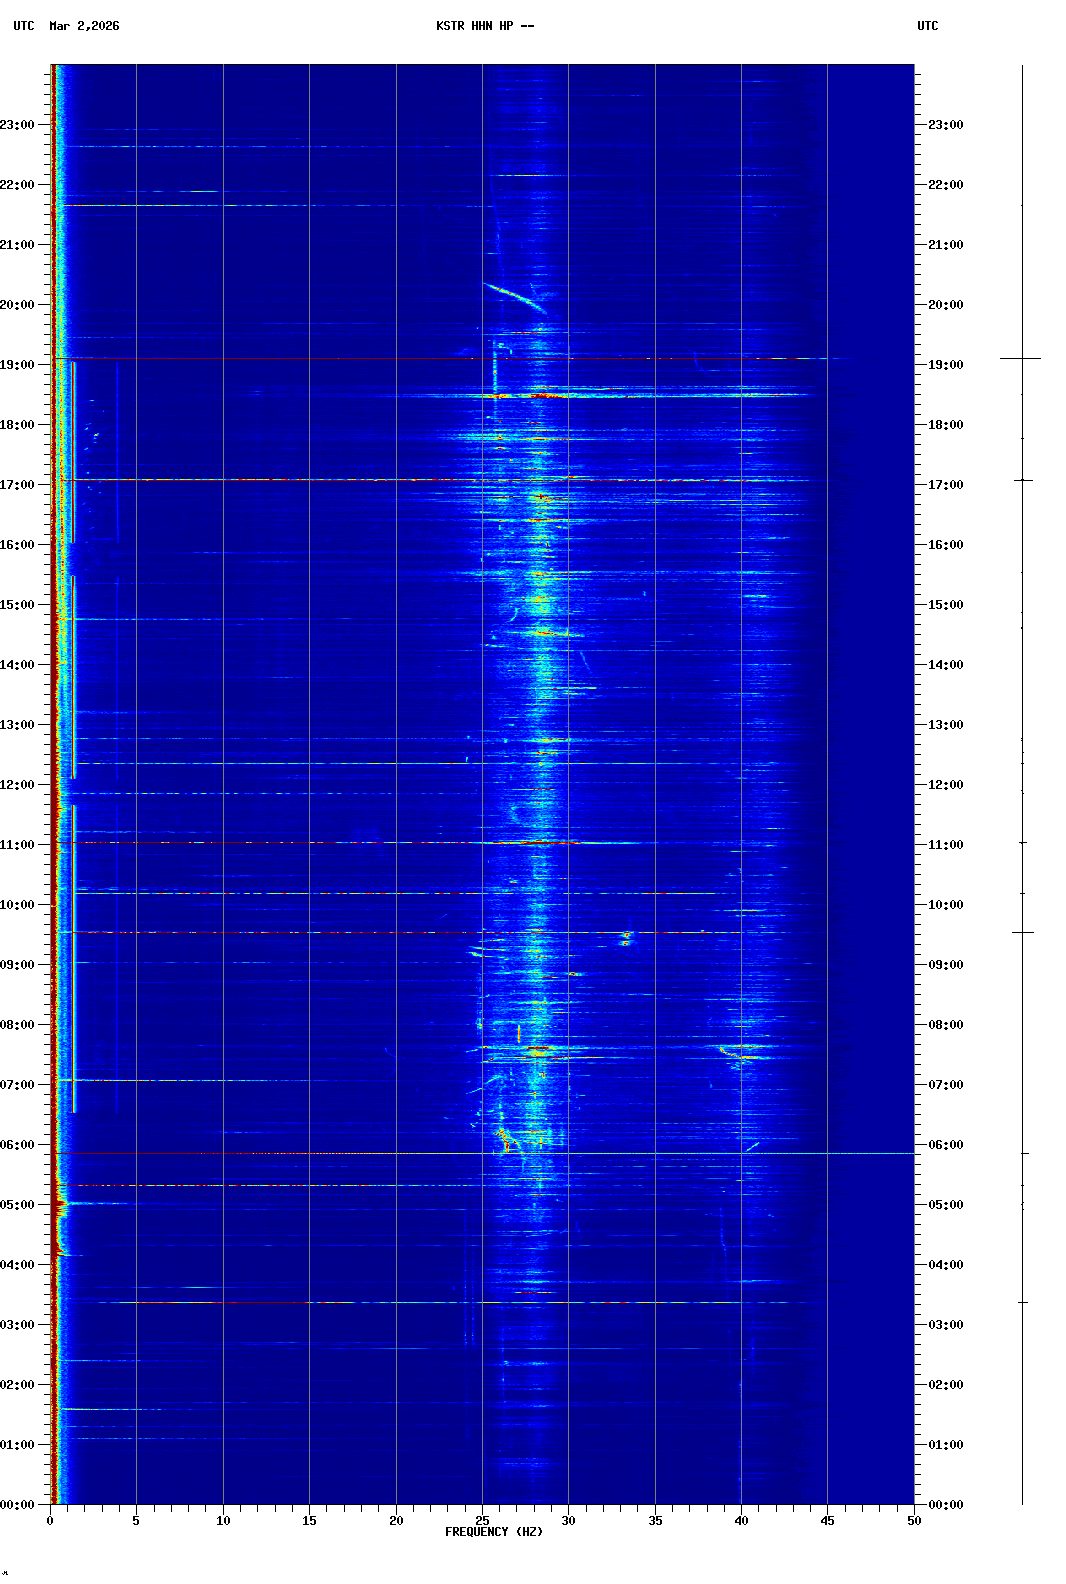
Task: Click the red event line just after 17:00
Action: pos(400,480)
